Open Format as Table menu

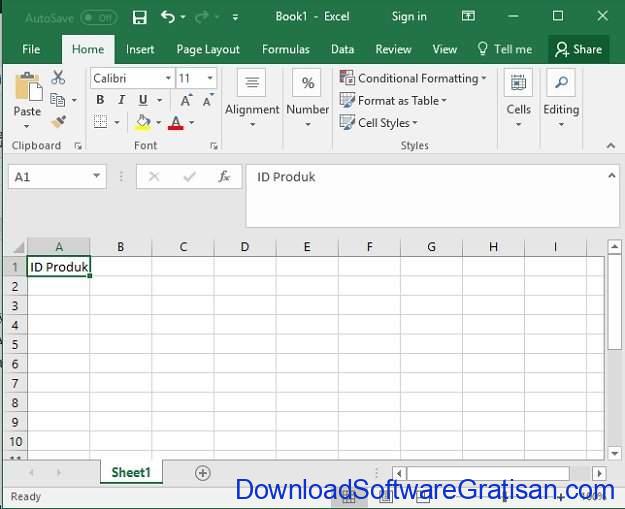(393, 100)
